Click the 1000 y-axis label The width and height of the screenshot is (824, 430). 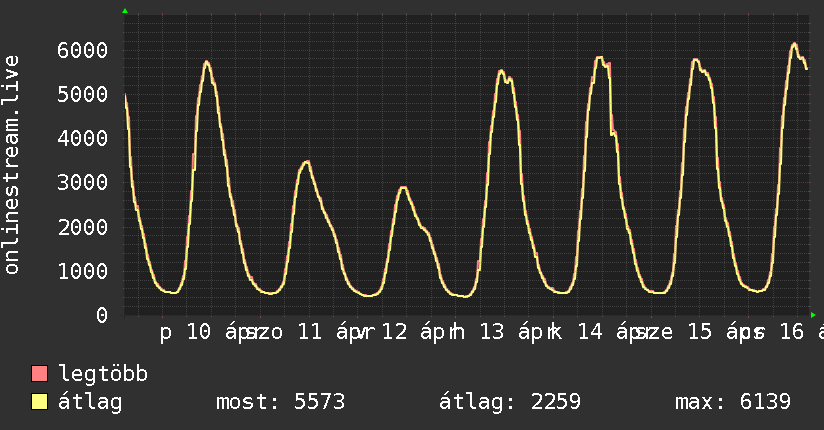coord(83,271)
